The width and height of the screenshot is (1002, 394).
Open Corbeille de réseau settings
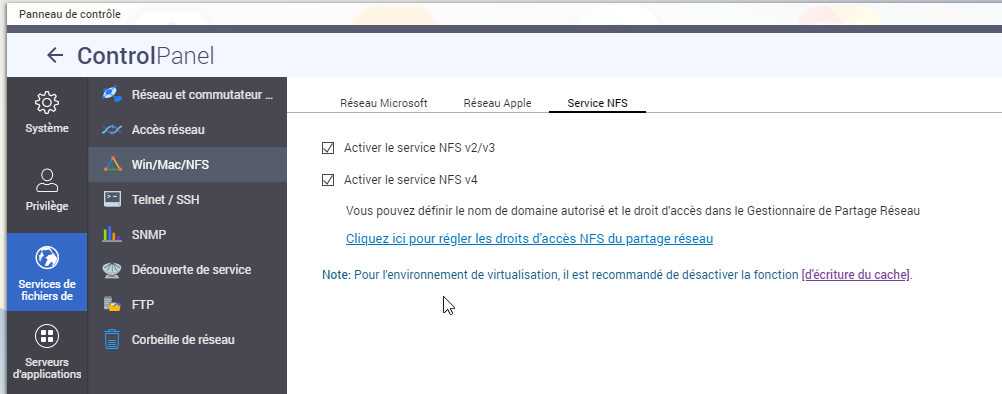click(x=187, y=340)
